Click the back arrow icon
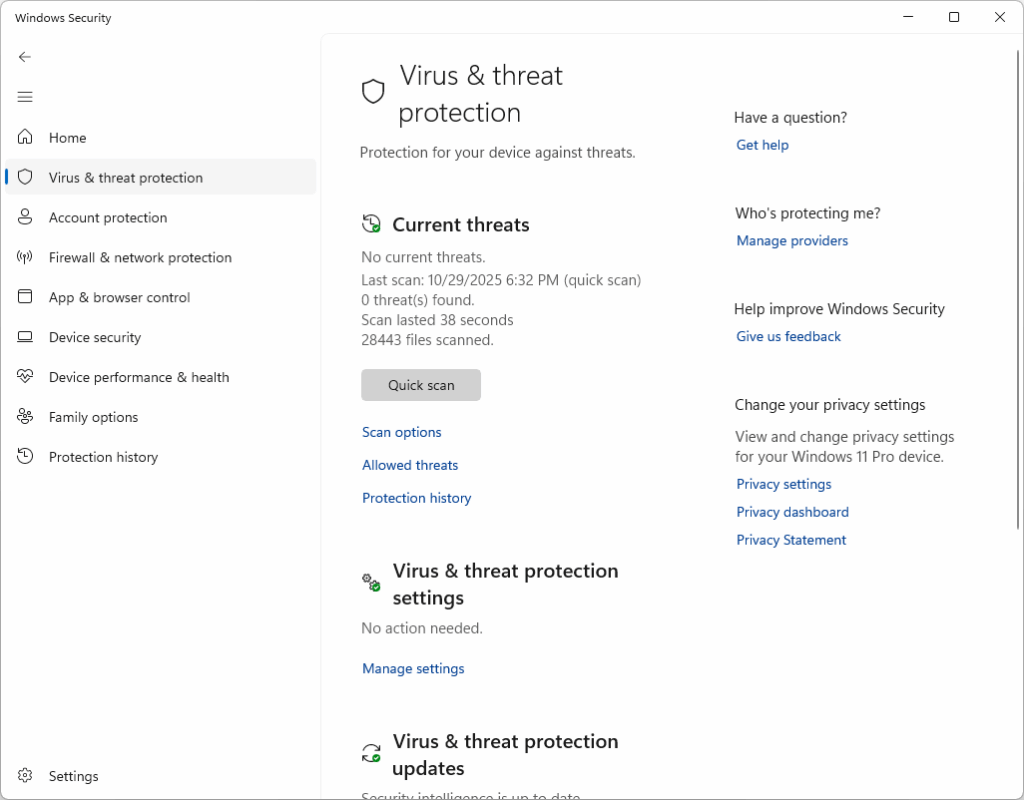The height and width of the screenshot is (800, 1024). pos(25,57)
